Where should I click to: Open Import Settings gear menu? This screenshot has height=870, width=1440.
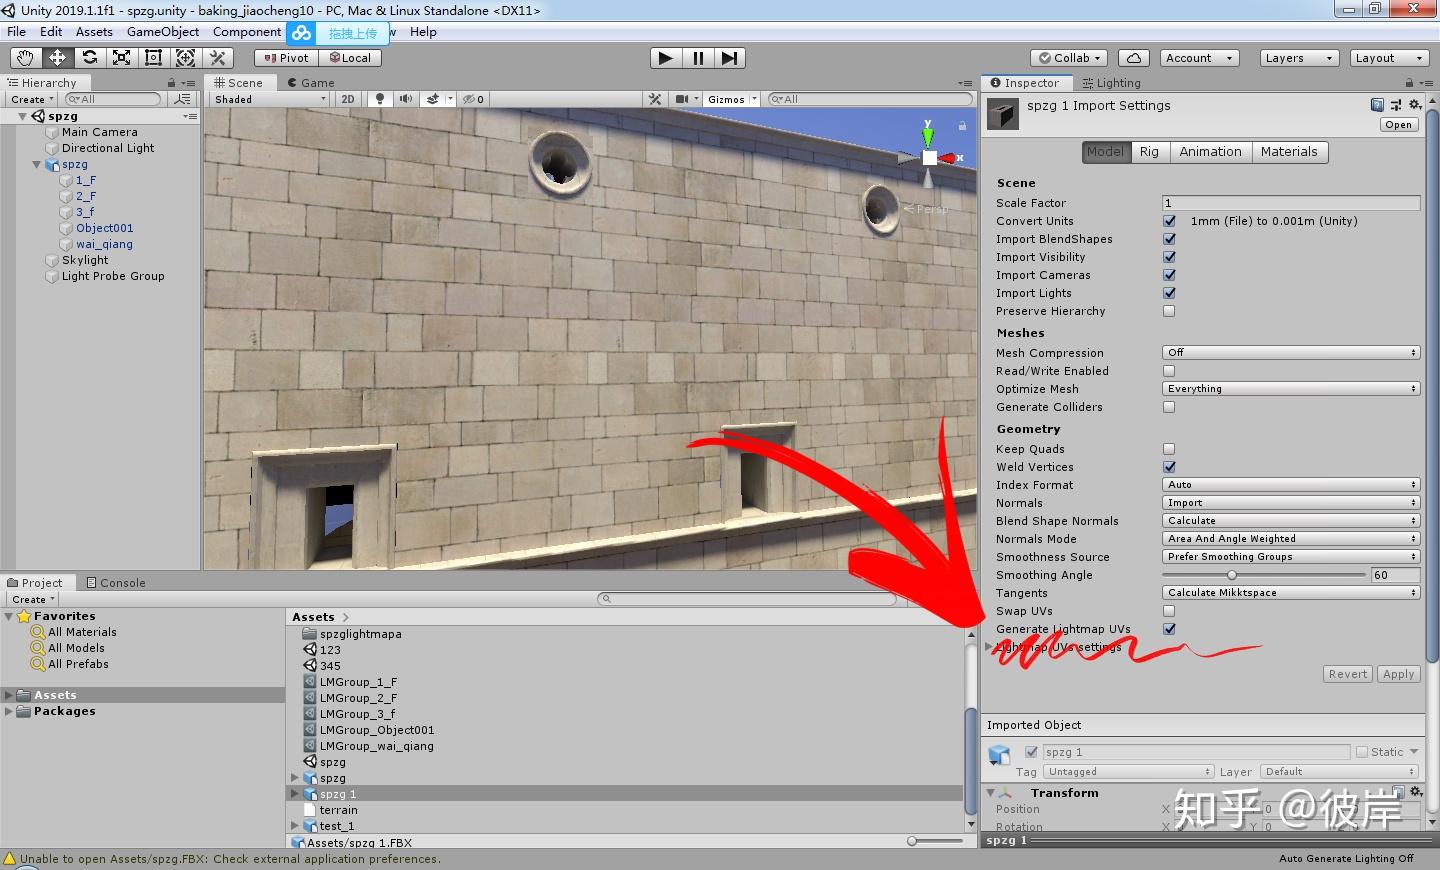coord(1414,105)
